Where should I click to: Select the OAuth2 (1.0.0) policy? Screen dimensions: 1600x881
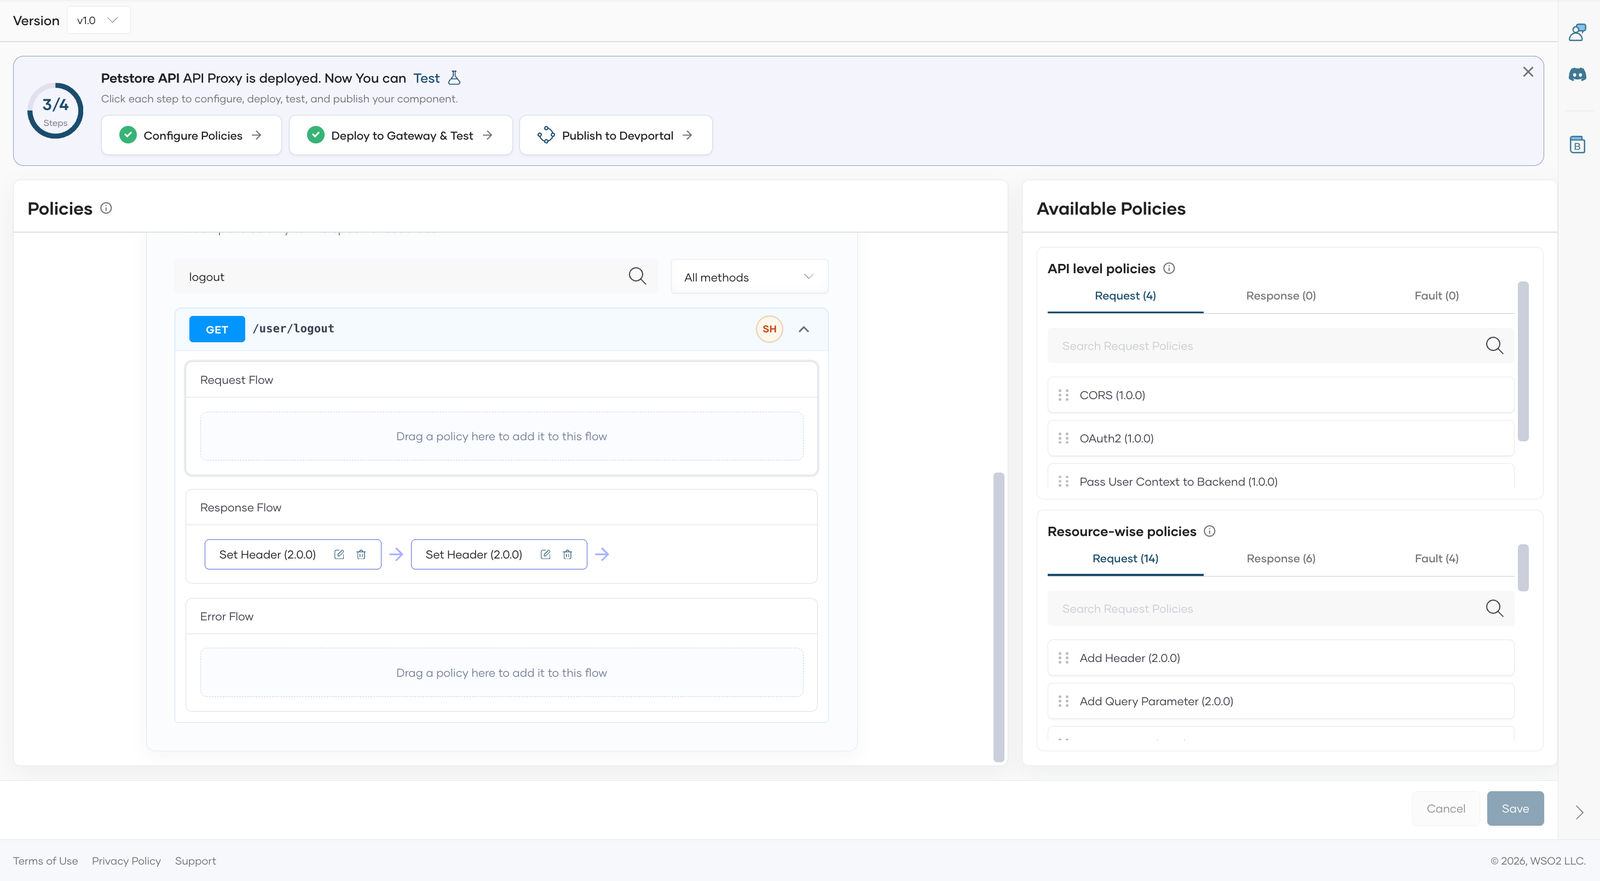coord(1281,438)
